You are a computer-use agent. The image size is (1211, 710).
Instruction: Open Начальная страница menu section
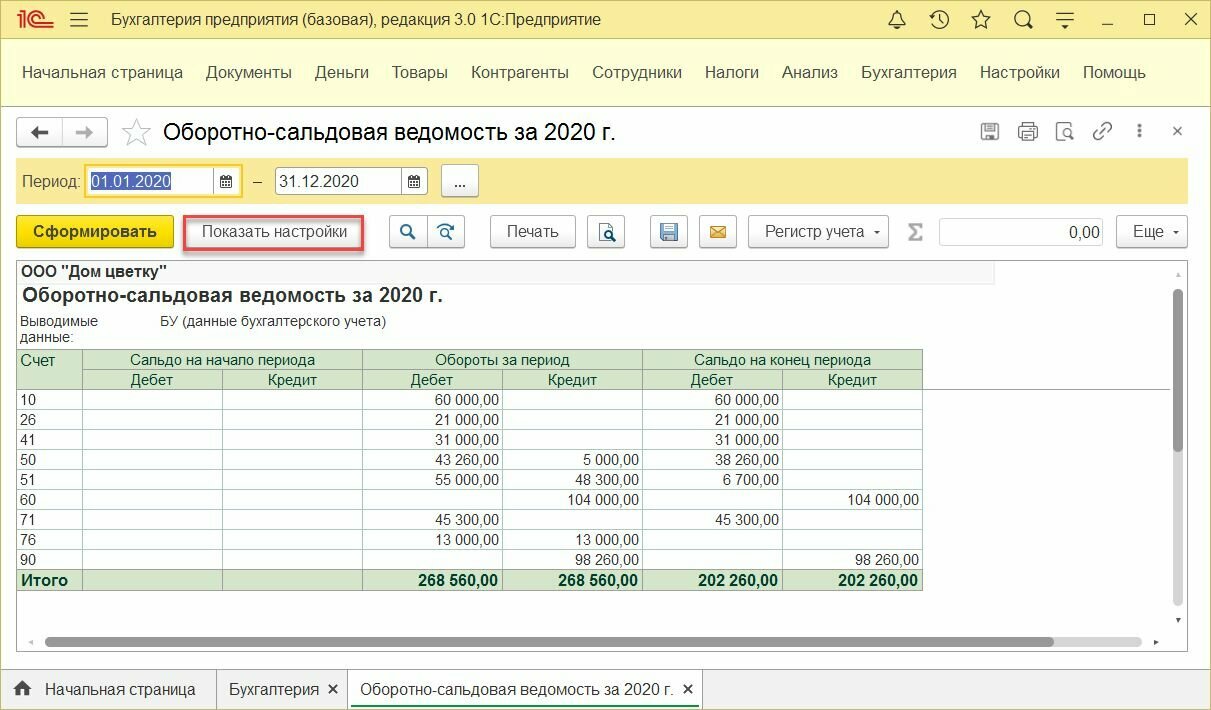click(x=103, y=72)
